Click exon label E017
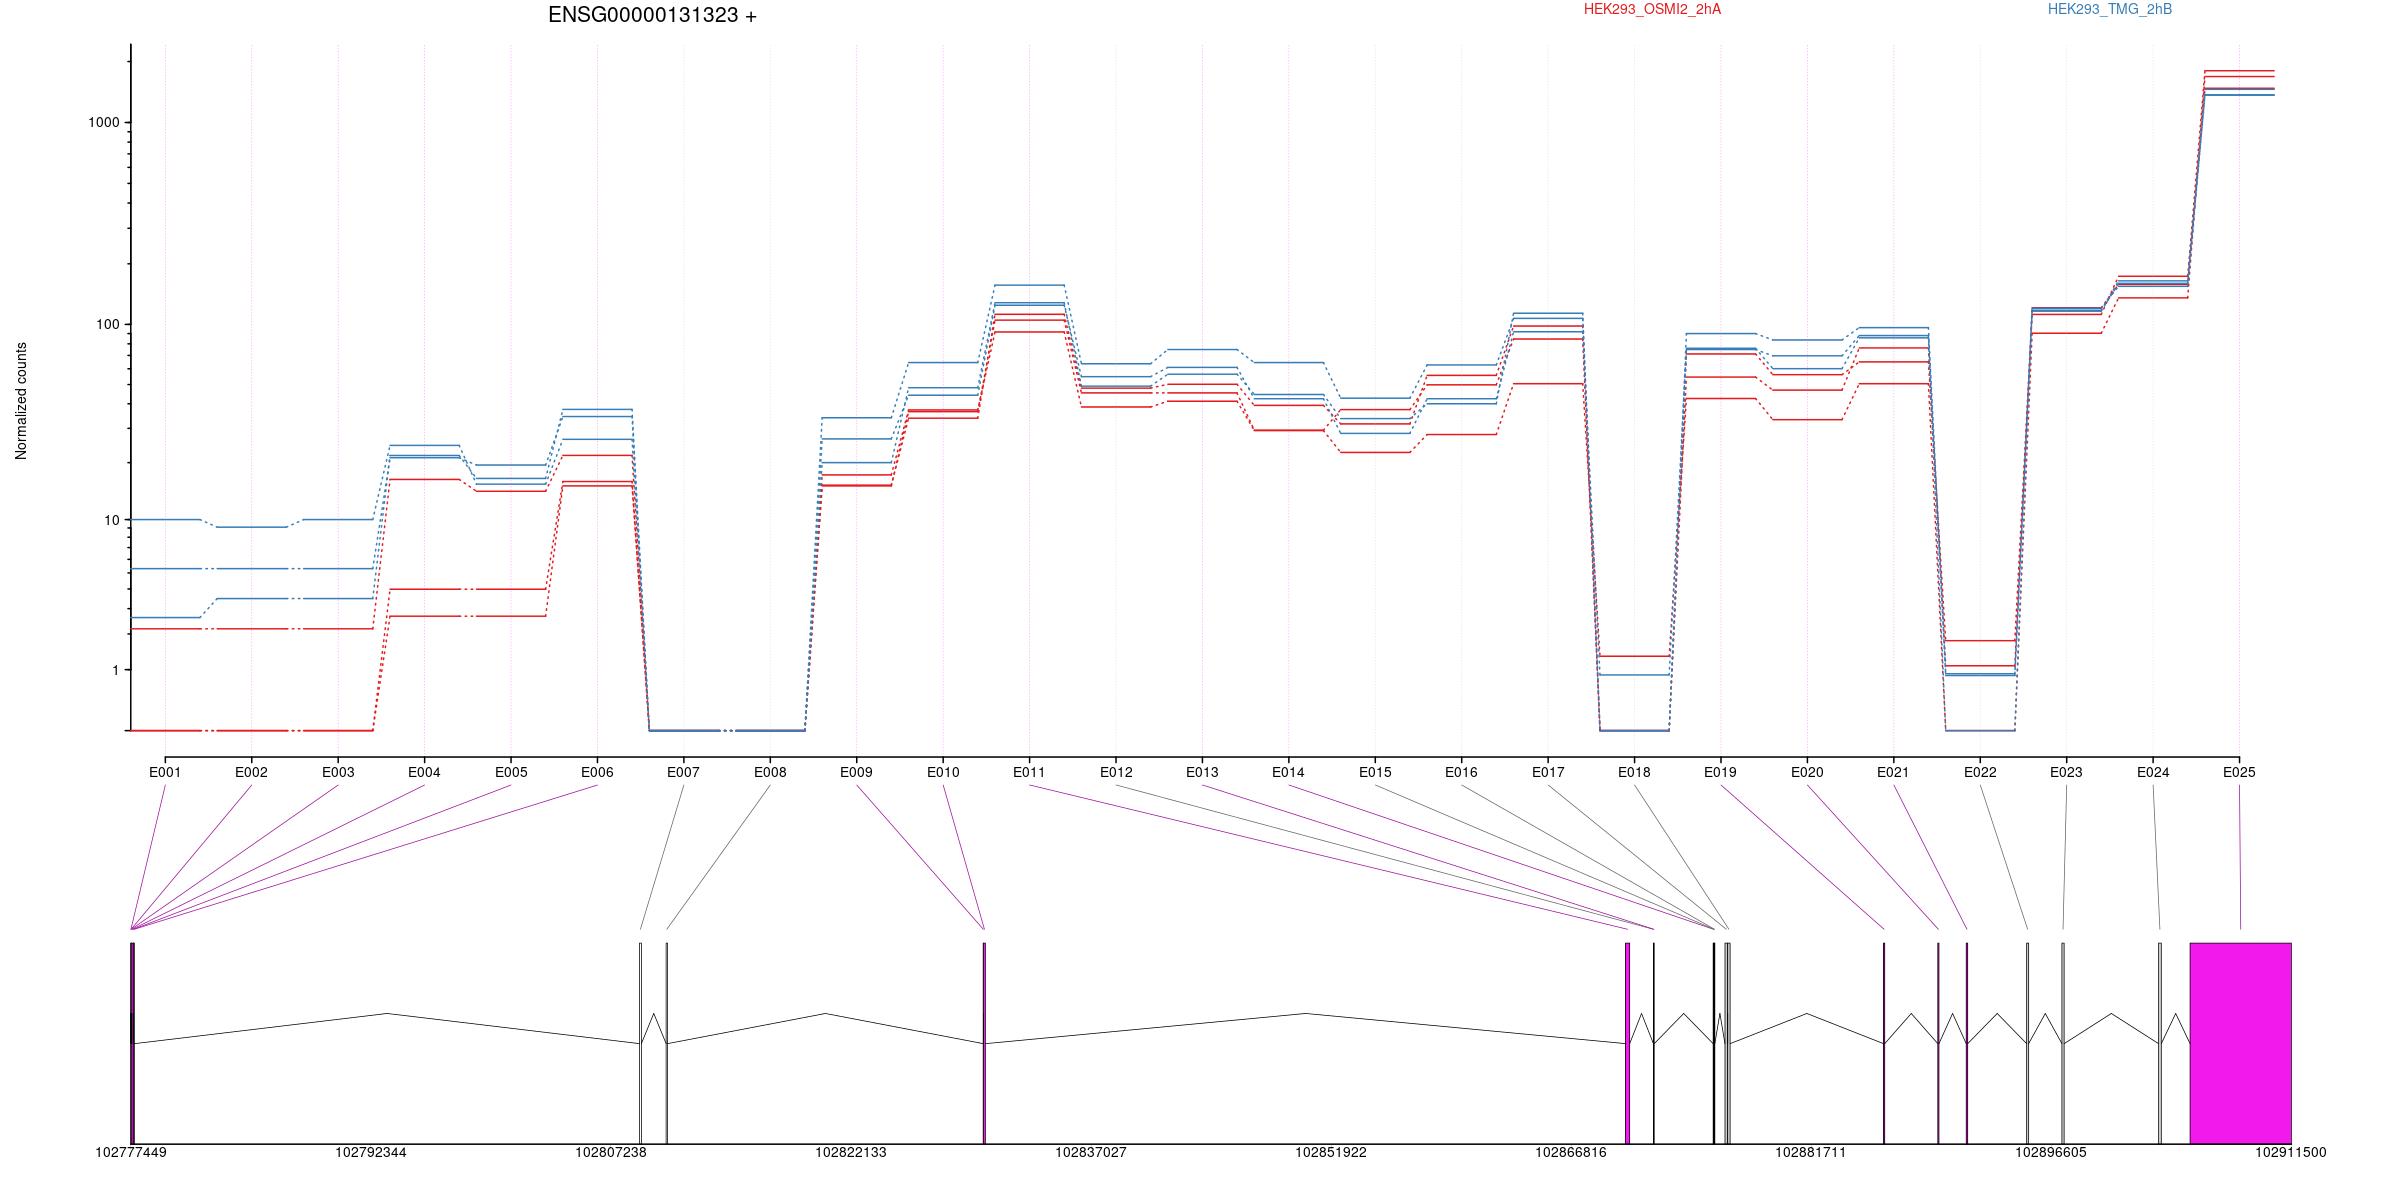This screenshot has height=1200, width=2400. point(1548,772)
